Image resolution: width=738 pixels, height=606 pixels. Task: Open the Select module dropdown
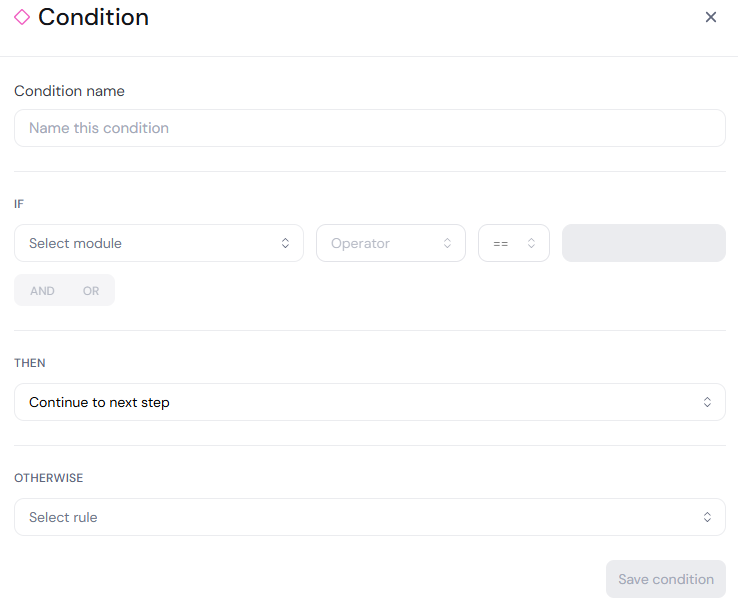coord(159,243)
